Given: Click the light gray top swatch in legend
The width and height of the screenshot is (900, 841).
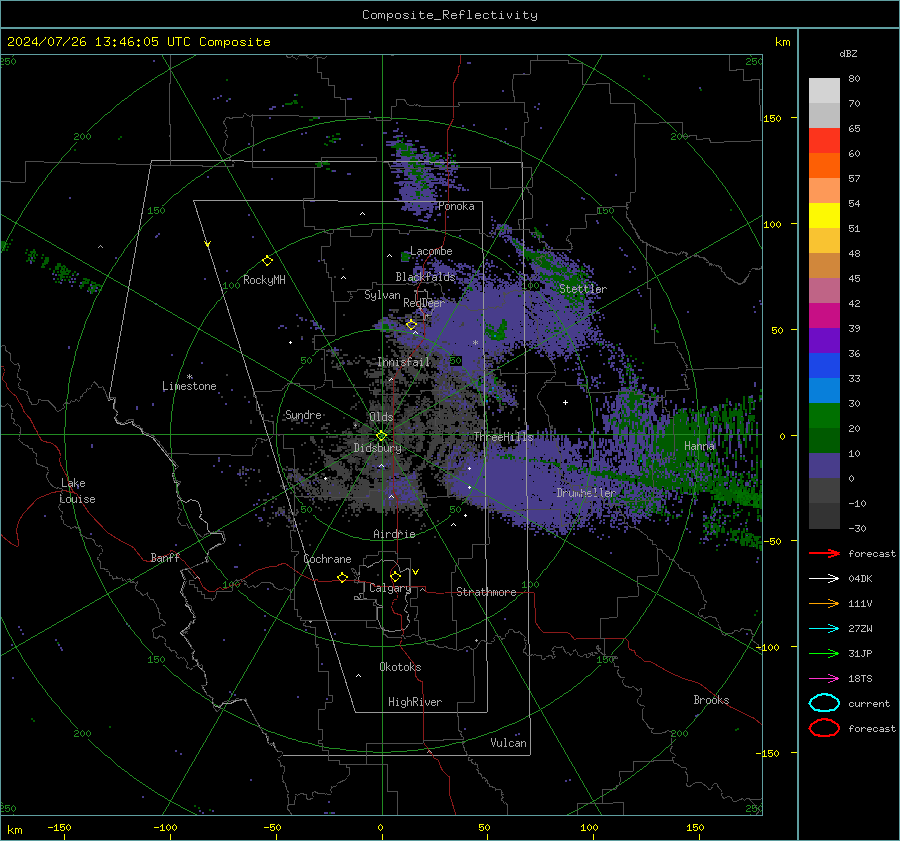Looking at the screenshot, I should click(824, 90).
